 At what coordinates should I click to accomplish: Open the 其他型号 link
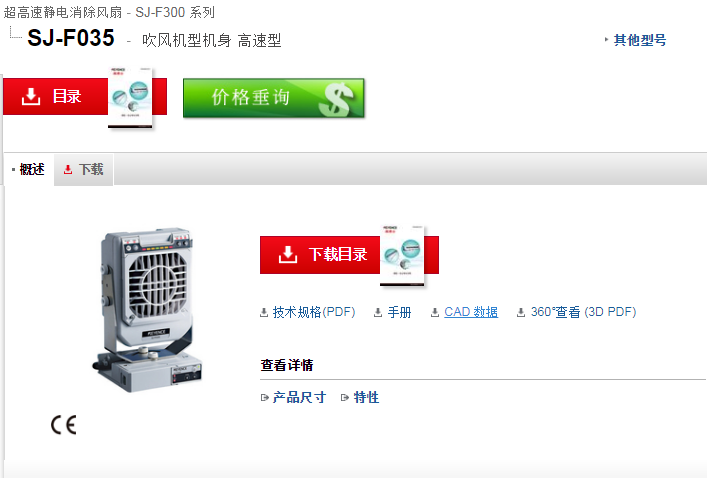(x=639, y=40)
